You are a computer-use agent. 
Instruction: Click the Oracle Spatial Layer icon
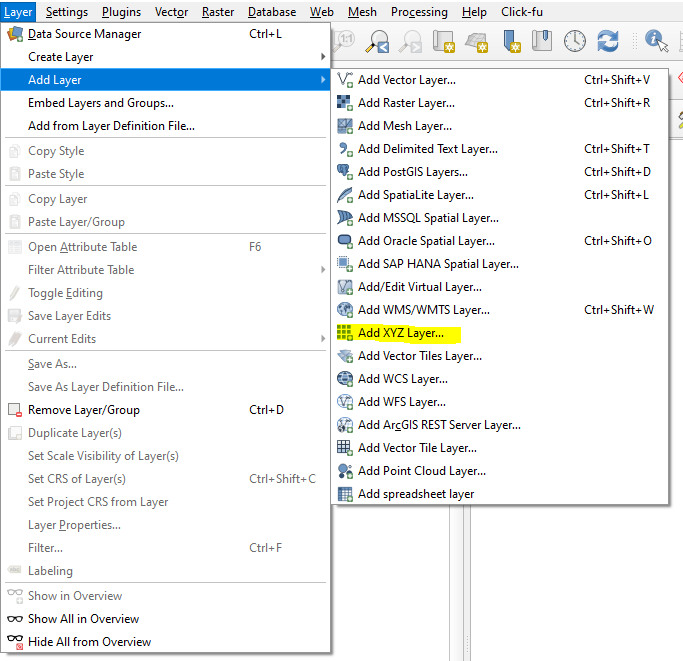(345, 241)
